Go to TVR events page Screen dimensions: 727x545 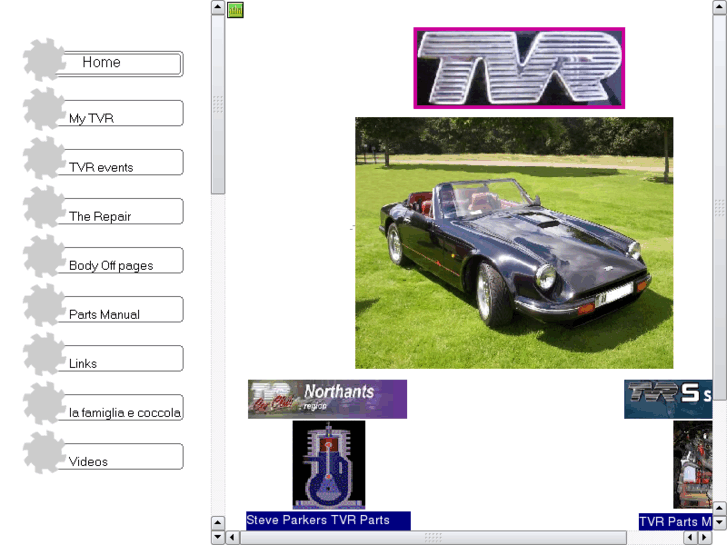pos(122,162)
